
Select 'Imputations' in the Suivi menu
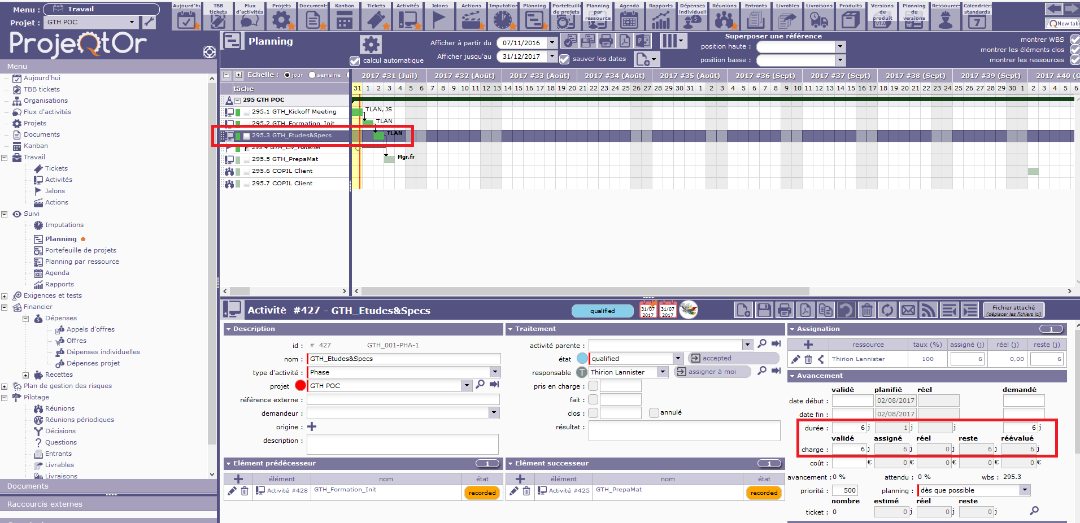[64, 225]
